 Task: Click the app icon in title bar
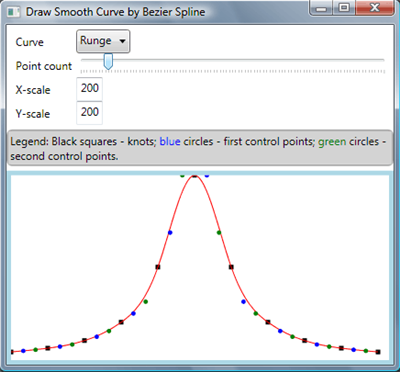coord(13,12)
